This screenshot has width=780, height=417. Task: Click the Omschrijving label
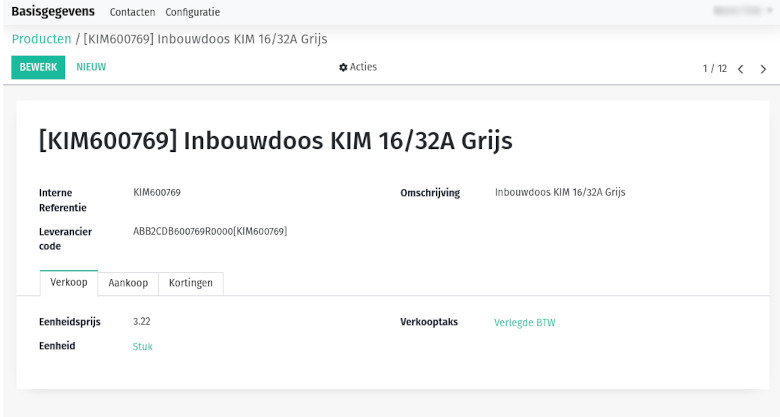click(x=430, y=193)
